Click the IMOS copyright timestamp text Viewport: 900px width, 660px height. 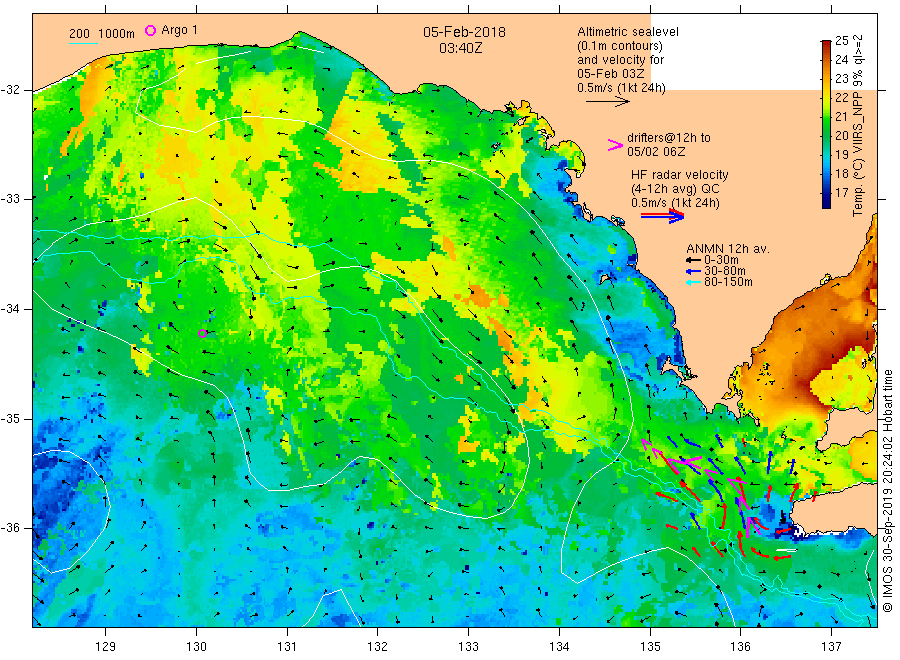point(887,491)
